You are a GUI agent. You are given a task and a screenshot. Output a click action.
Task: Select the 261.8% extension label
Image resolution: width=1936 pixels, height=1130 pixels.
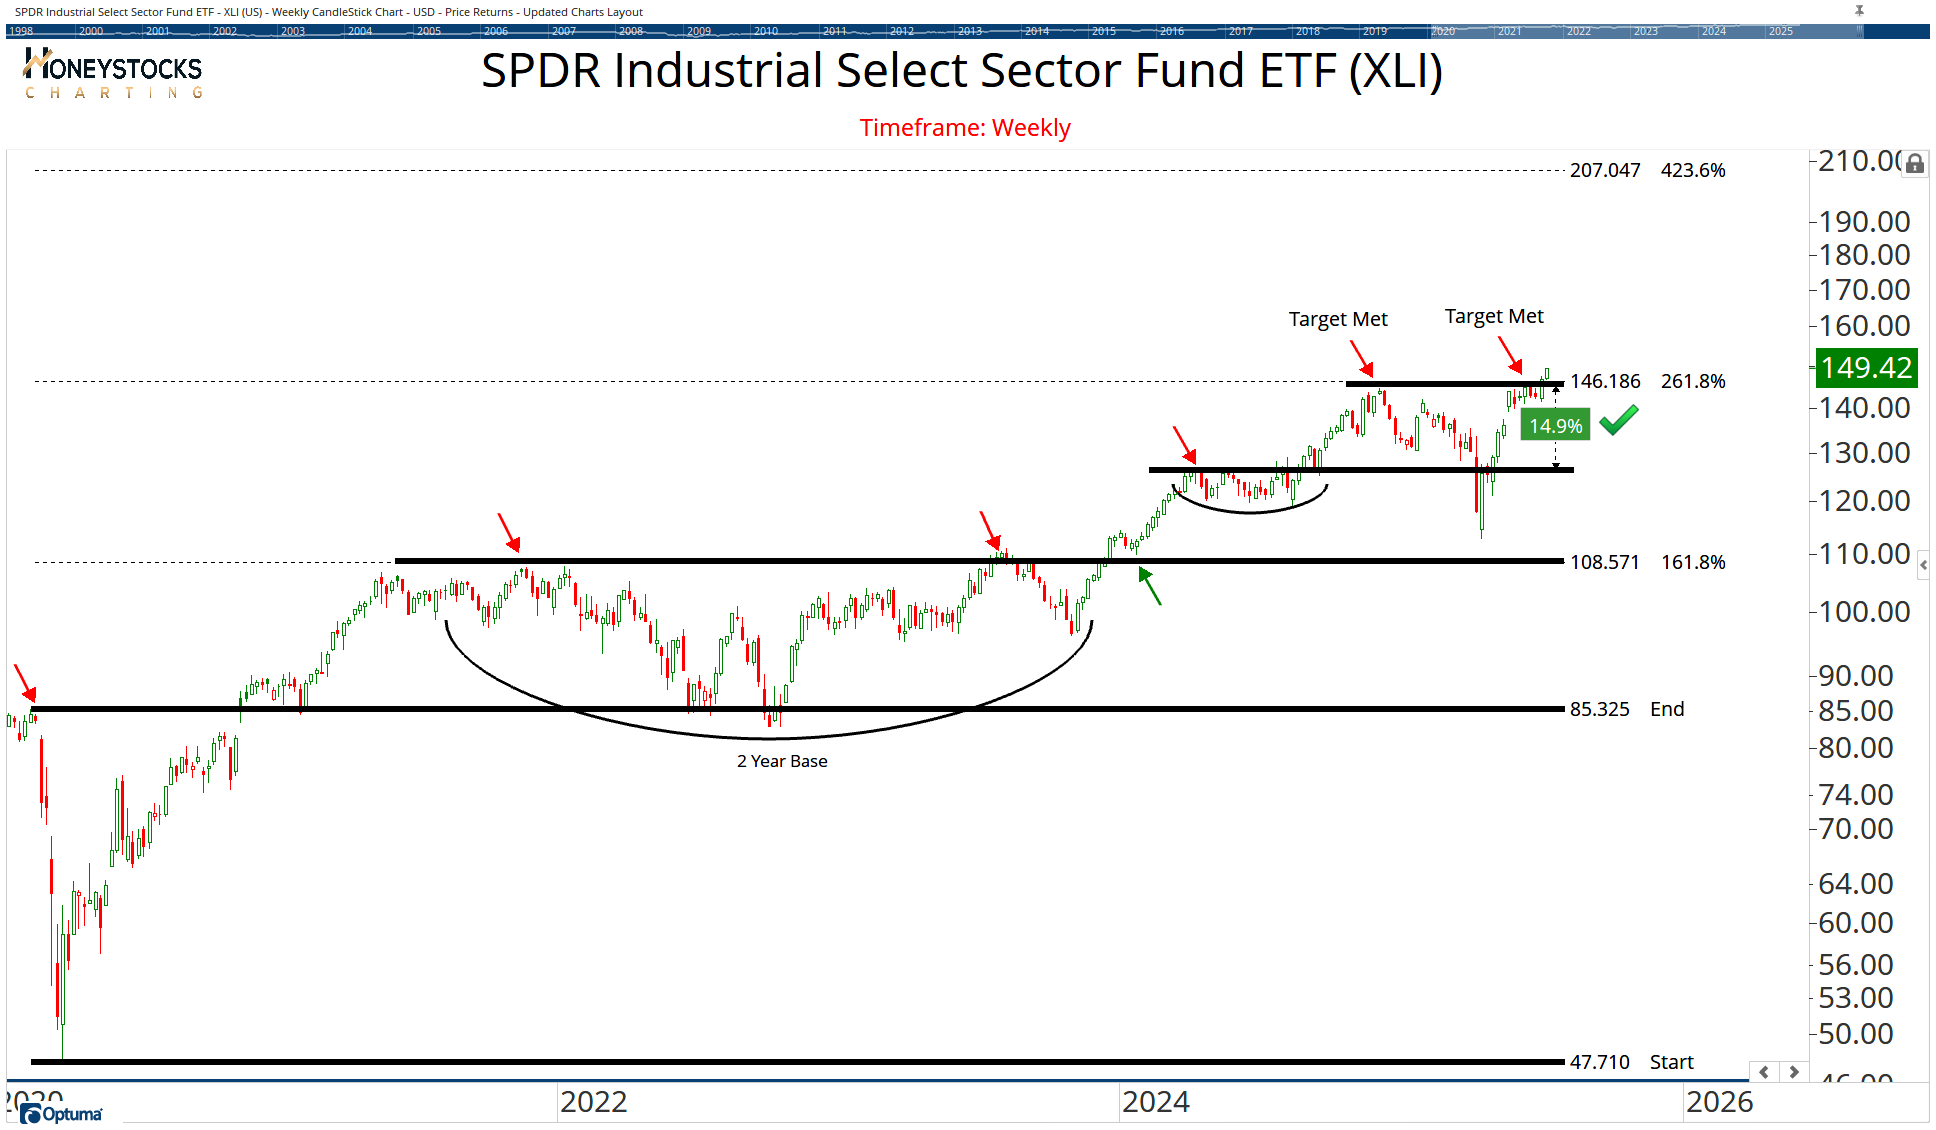coord(1694,380)
